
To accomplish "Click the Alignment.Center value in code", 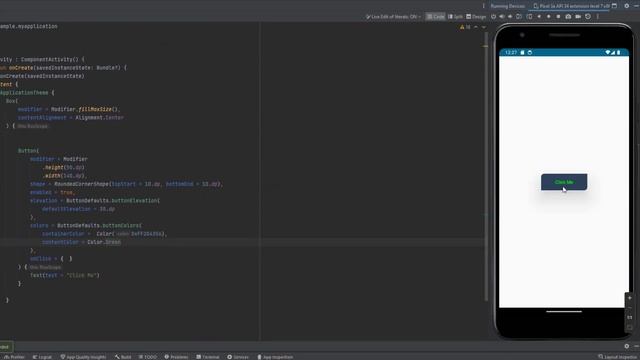I will coord(99,118).
